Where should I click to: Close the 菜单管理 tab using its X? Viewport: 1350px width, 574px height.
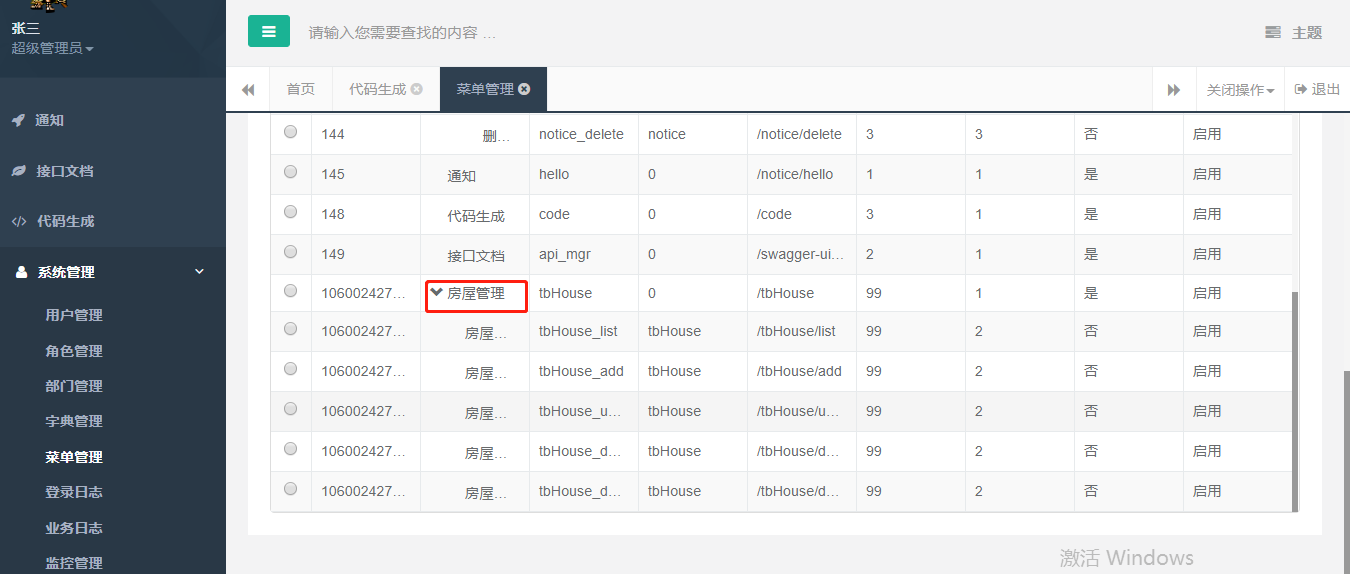pos(524,89)
